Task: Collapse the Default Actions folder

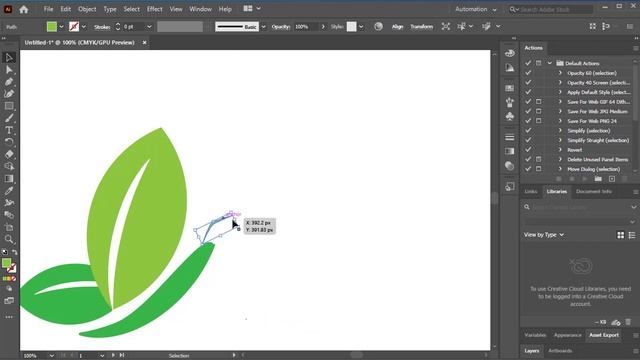Action: pyautogui.click(x=550, y=63)
